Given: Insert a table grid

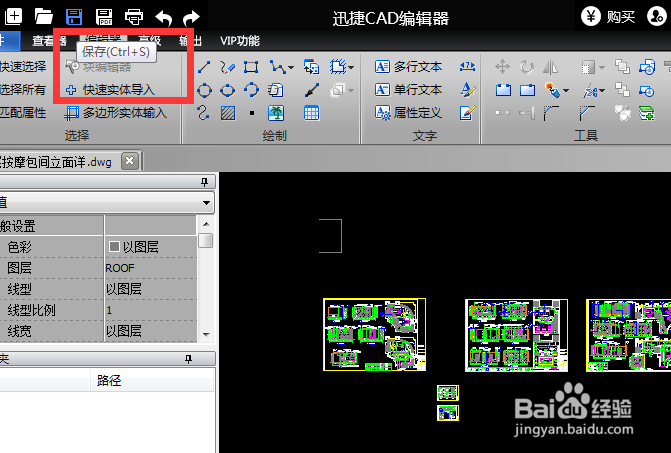Looking at the screenshot, I should [311, 113].
